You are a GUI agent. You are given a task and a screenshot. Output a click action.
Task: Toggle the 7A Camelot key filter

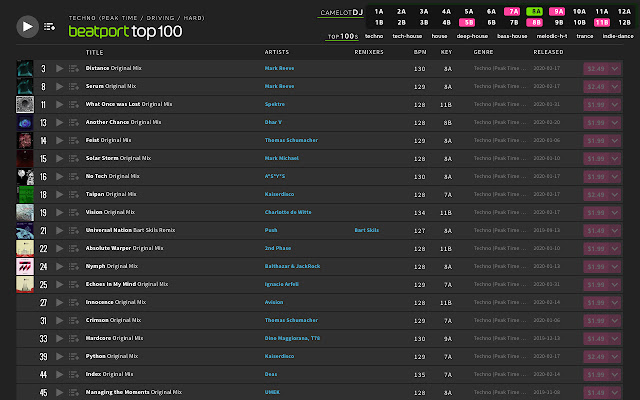click(512, 11)
